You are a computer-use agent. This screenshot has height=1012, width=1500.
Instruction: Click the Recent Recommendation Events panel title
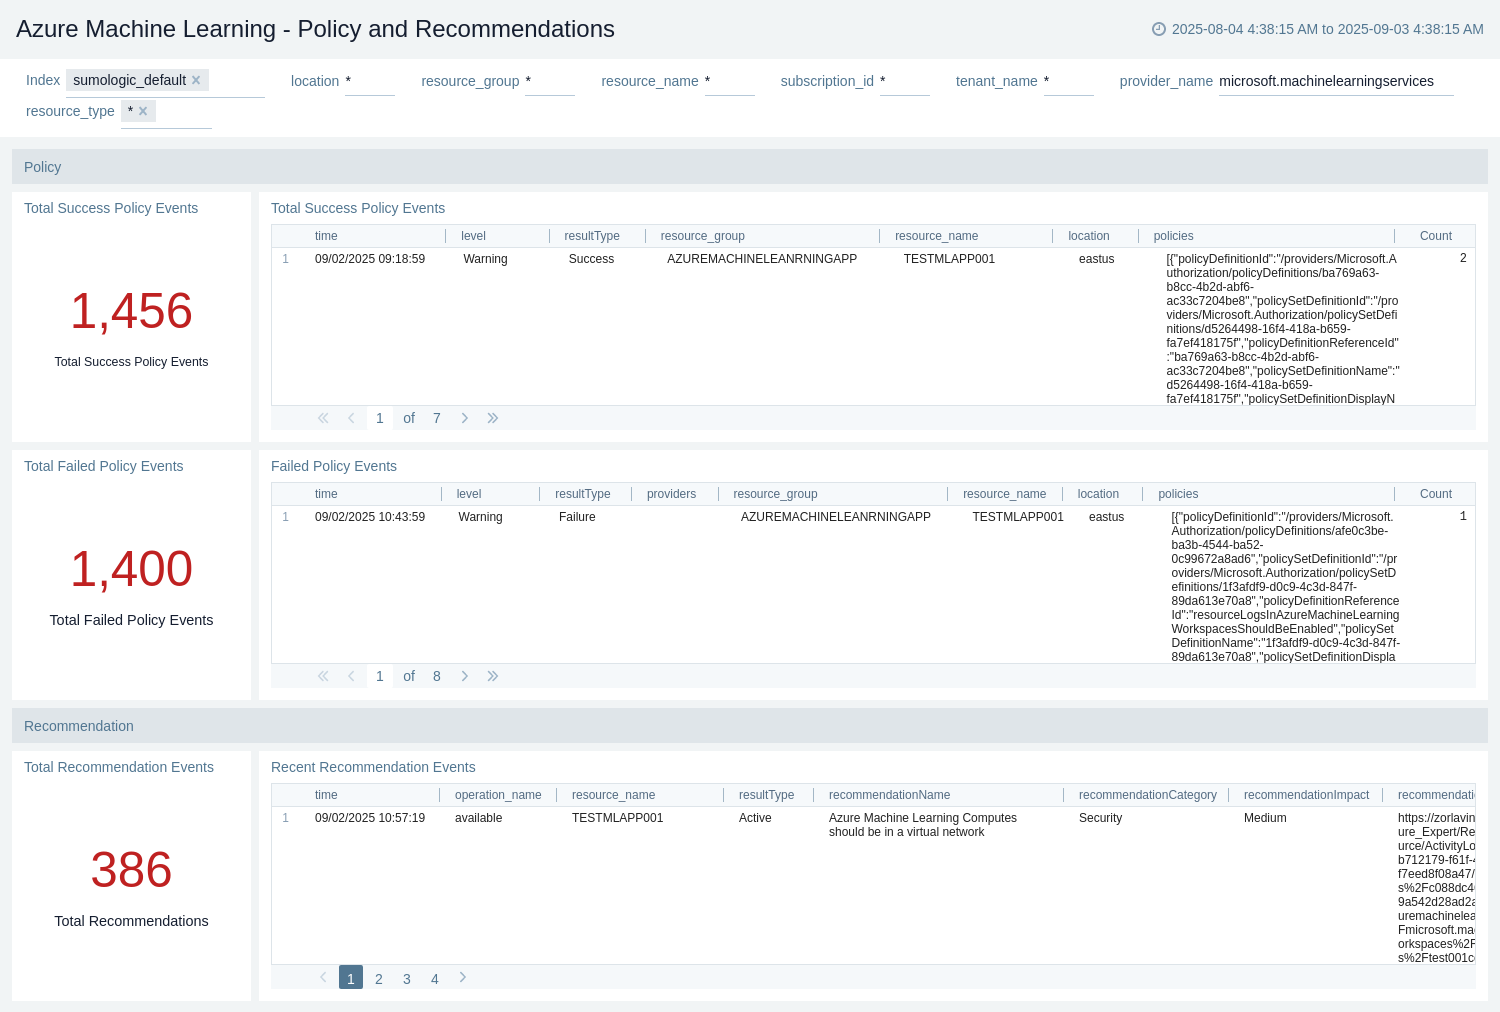[373, 767]
